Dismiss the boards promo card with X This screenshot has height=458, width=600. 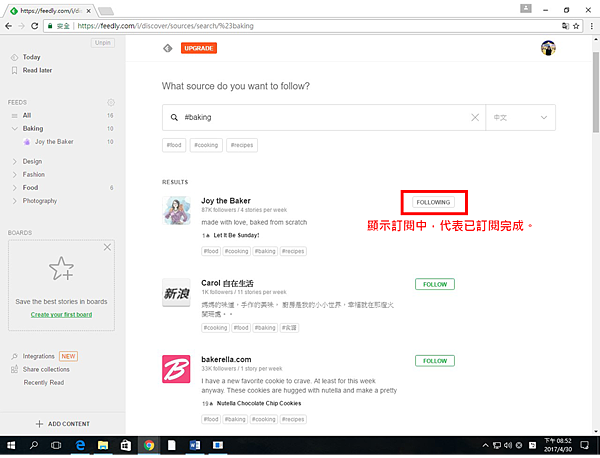click(107, 247)
